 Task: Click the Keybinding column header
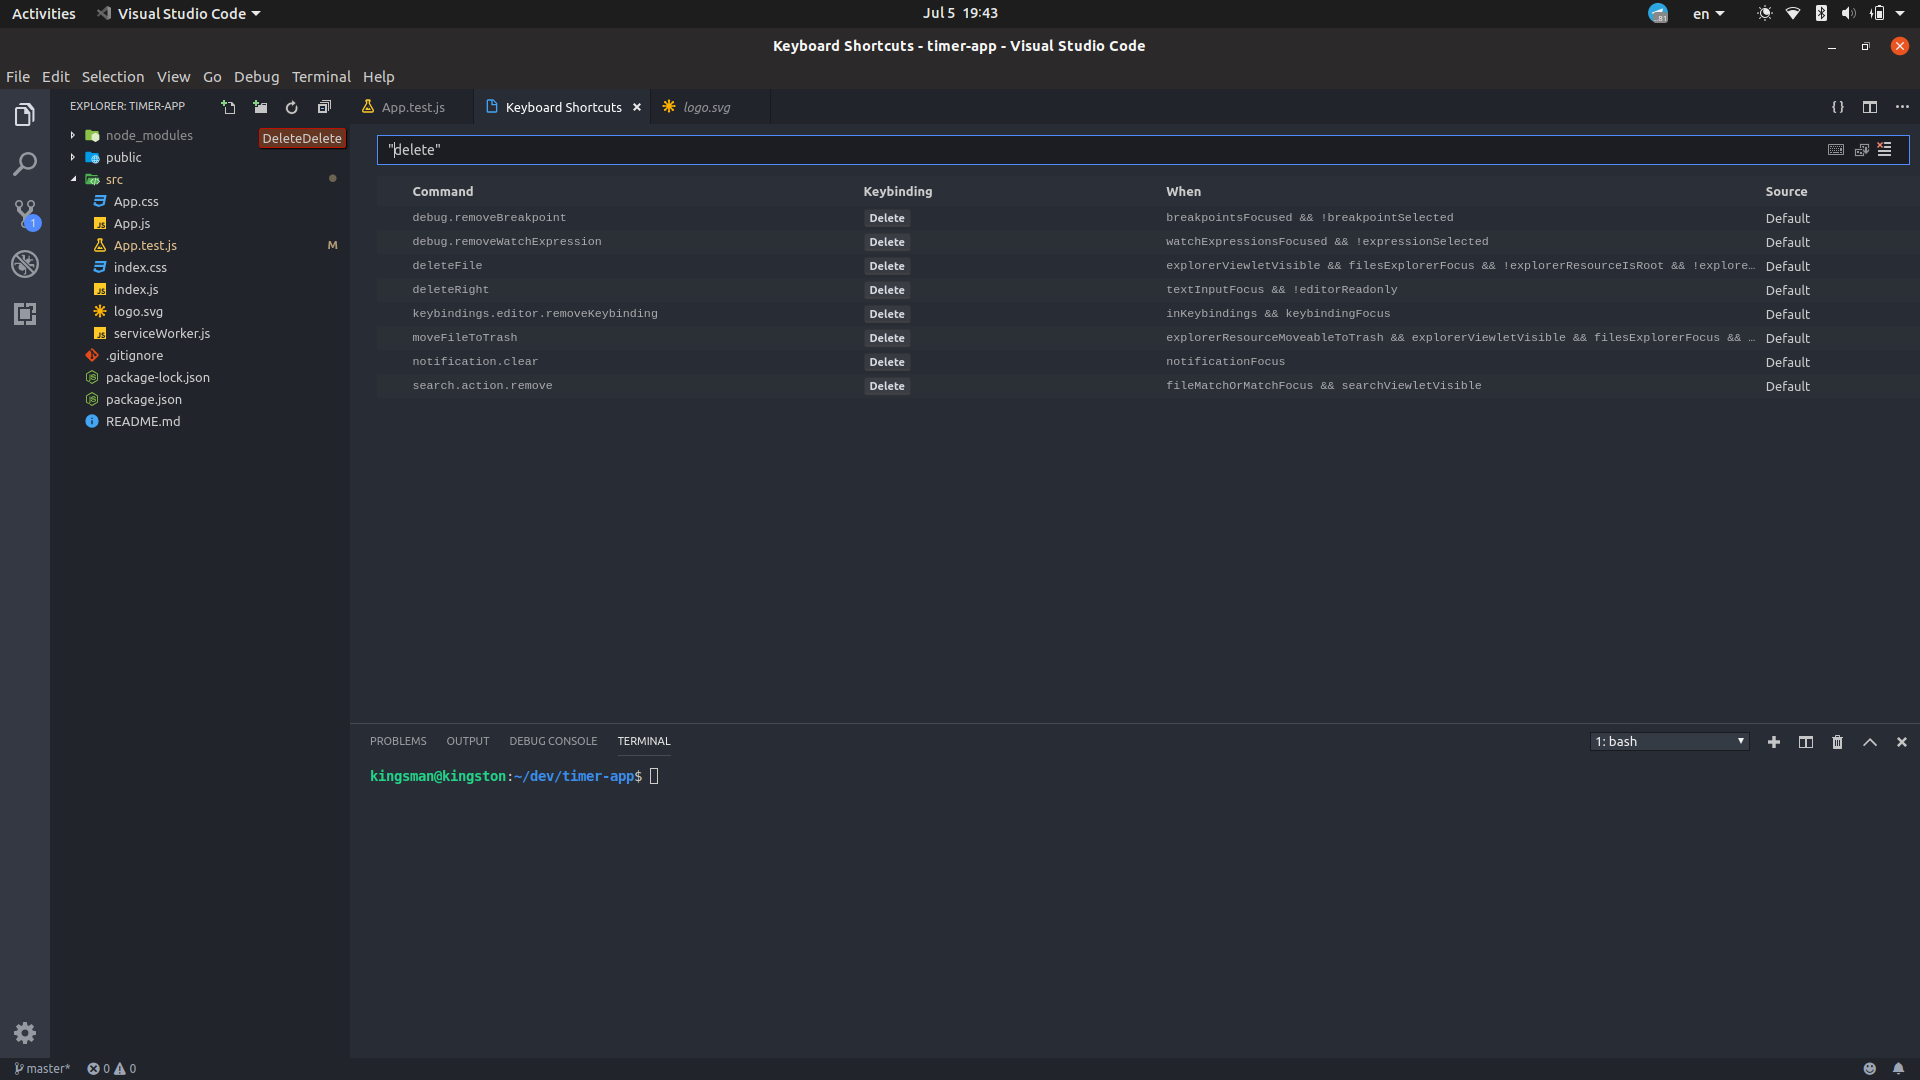[x=898, y=192]
